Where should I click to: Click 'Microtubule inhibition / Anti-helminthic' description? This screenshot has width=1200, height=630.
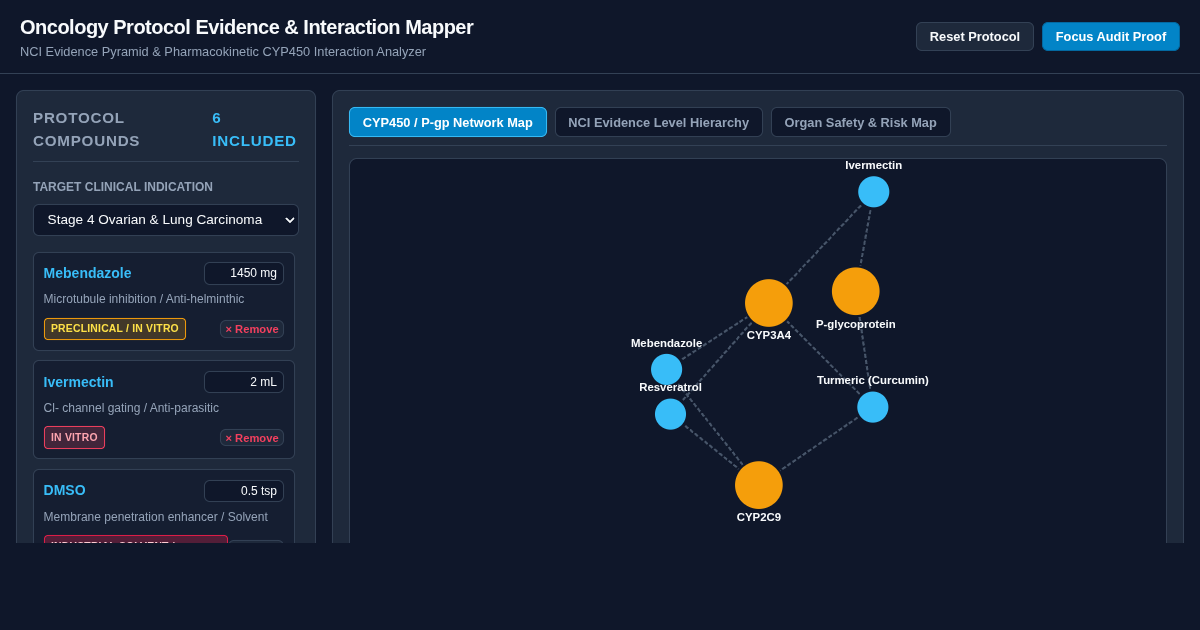coord(144,299)
